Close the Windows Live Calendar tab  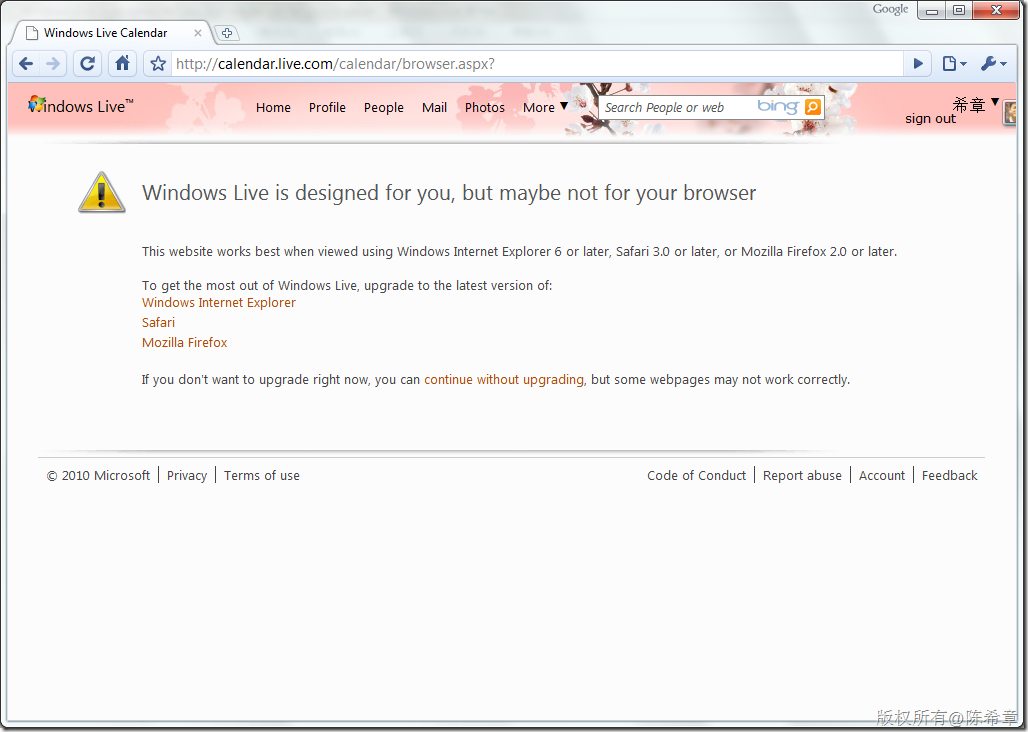click(x=197, y=33)
